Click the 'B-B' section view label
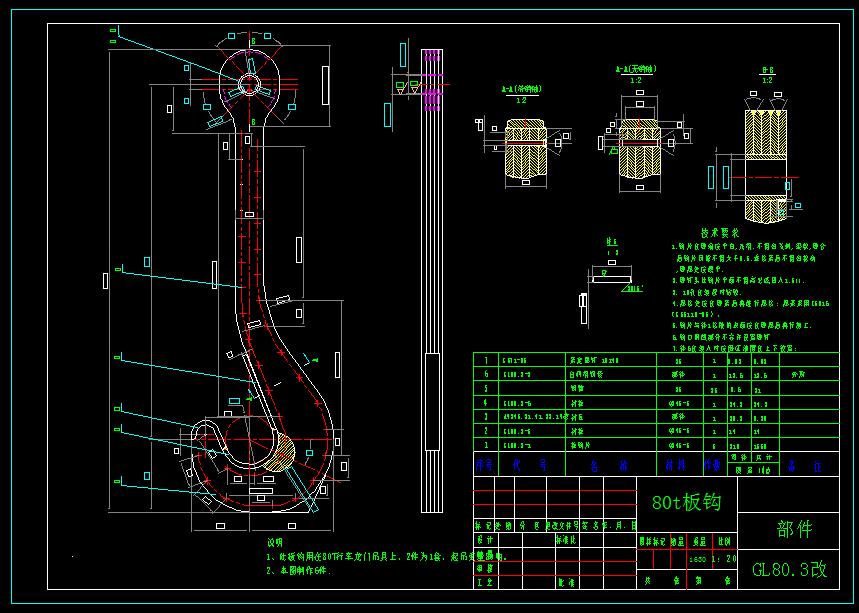This screenshot has height=613, width=859. tap(768, 71)
